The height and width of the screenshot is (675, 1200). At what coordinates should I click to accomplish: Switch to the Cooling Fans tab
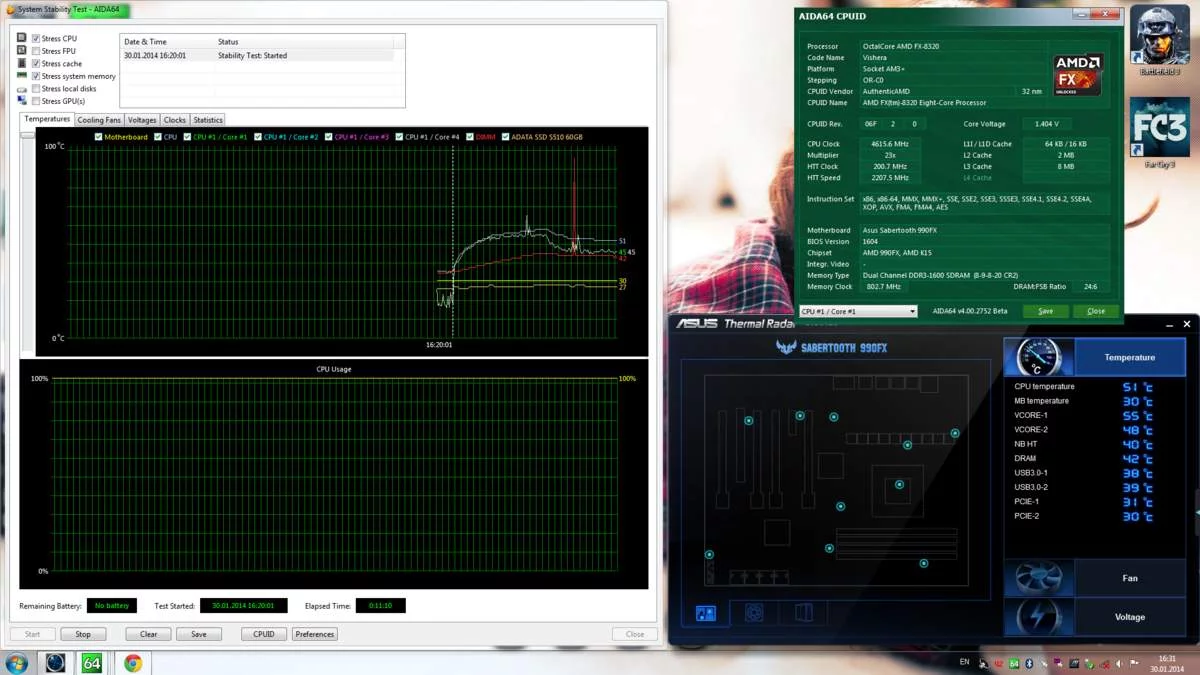point(99,120)
